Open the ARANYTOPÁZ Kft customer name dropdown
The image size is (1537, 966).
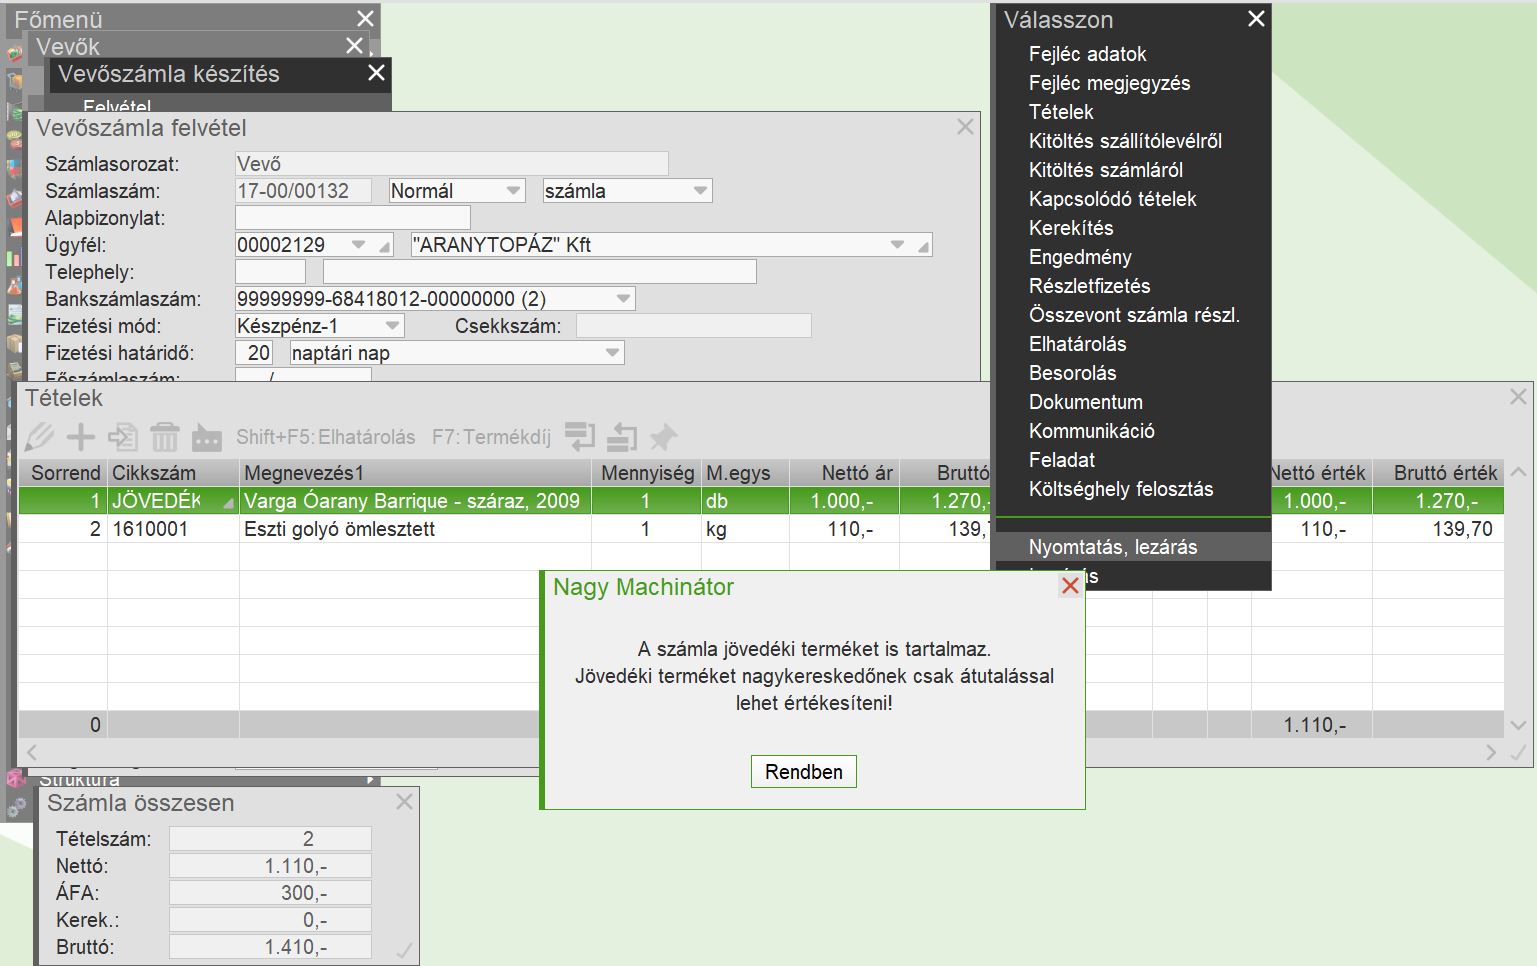(897, 244)
